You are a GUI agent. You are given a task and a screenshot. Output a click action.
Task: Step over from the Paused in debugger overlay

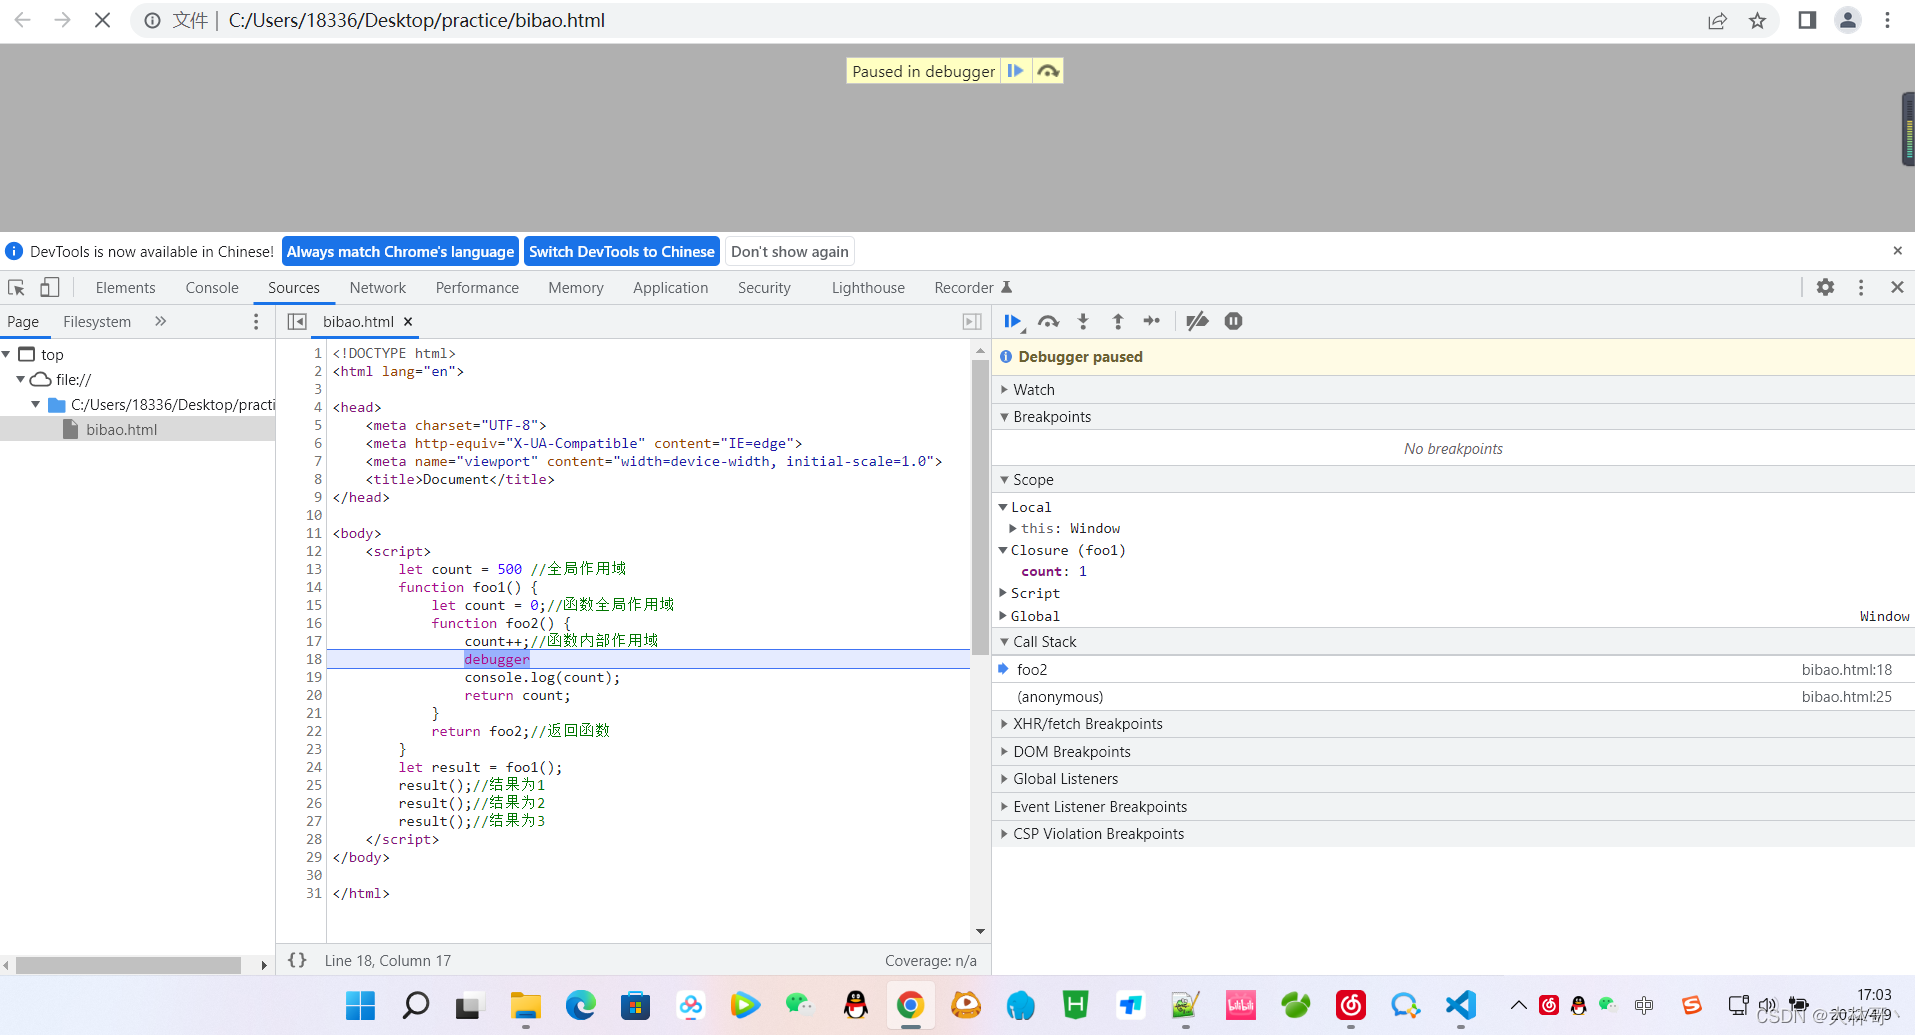tap(1047, 71)
